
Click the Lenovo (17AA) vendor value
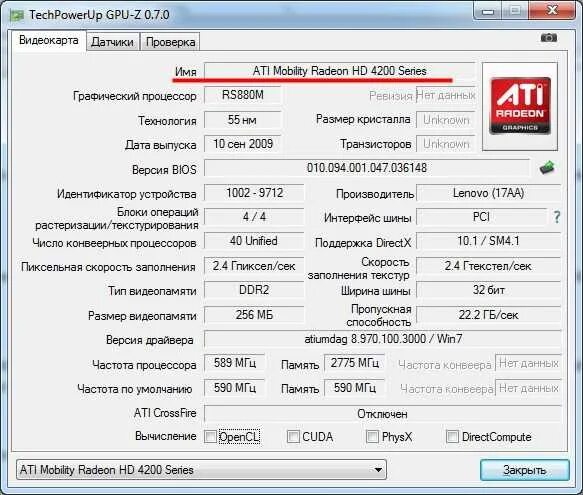pyautogui.click(x=489, y=193)
